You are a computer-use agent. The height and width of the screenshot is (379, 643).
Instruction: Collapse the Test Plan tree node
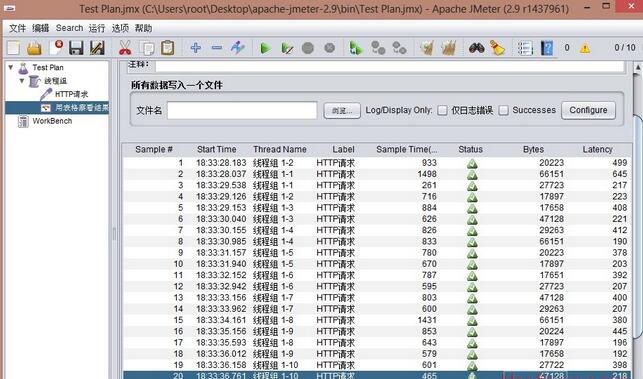coord(11,67)
